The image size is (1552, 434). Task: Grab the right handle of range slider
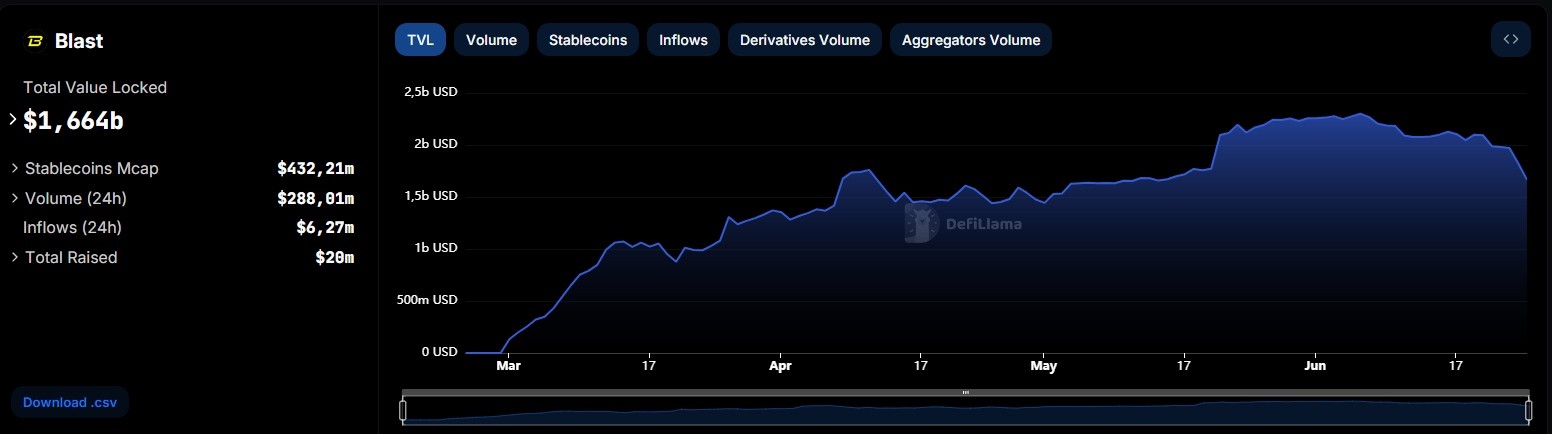tap(1529, 410)
